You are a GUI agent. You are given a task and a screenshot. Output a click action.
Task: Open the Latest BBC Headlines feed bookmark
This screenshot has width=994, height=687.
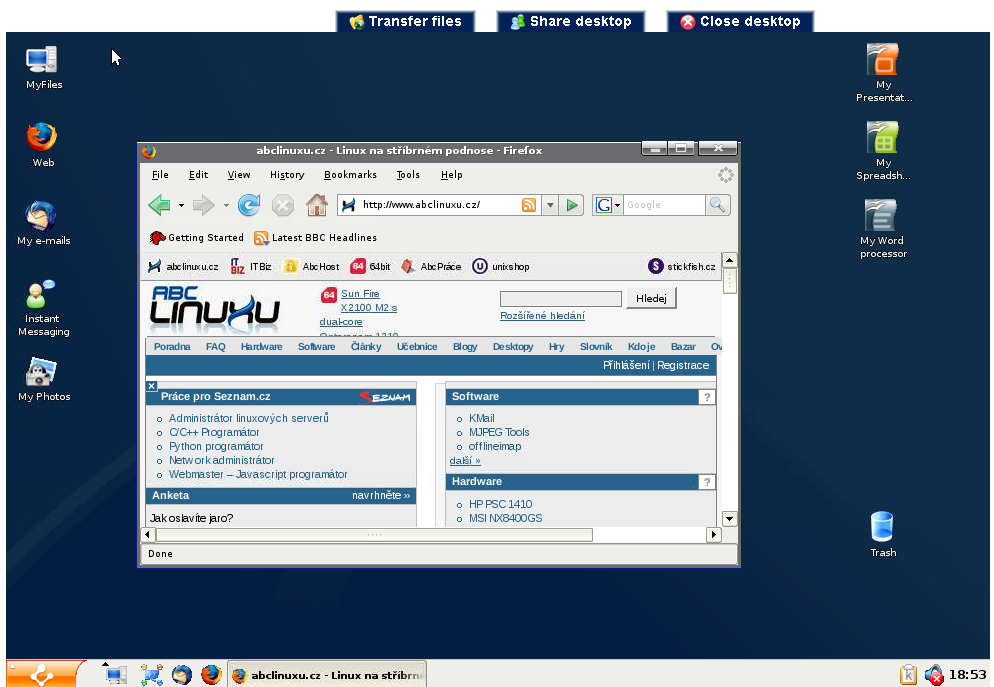click(x=315, y=238)
